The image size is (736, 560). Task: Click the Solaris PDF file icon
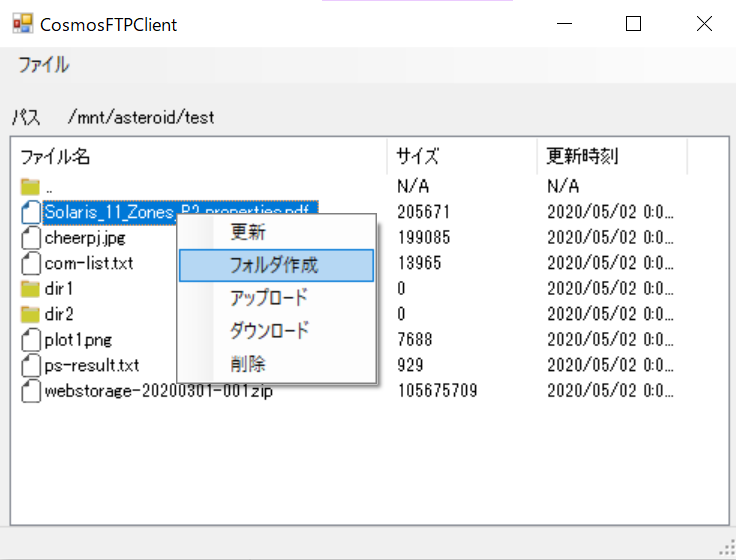coord(30,212)
